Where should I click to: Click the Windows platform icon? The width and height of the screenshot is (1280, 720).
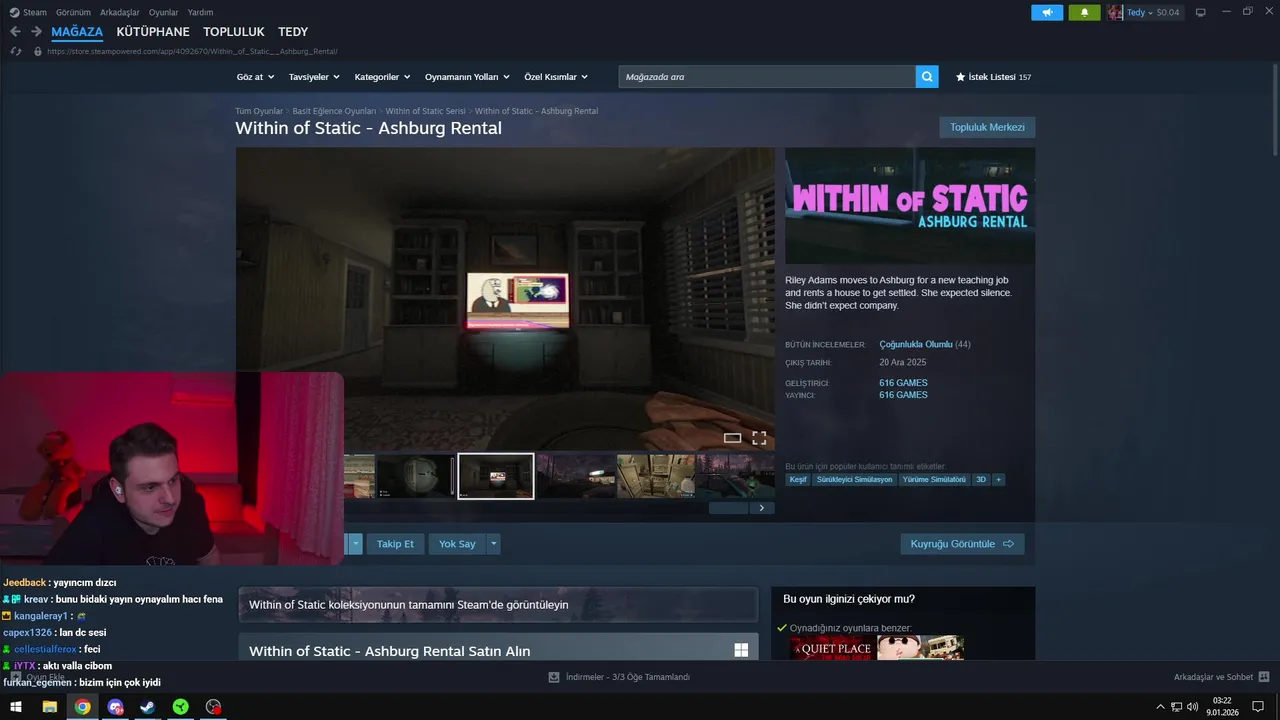tap(741, 650)
